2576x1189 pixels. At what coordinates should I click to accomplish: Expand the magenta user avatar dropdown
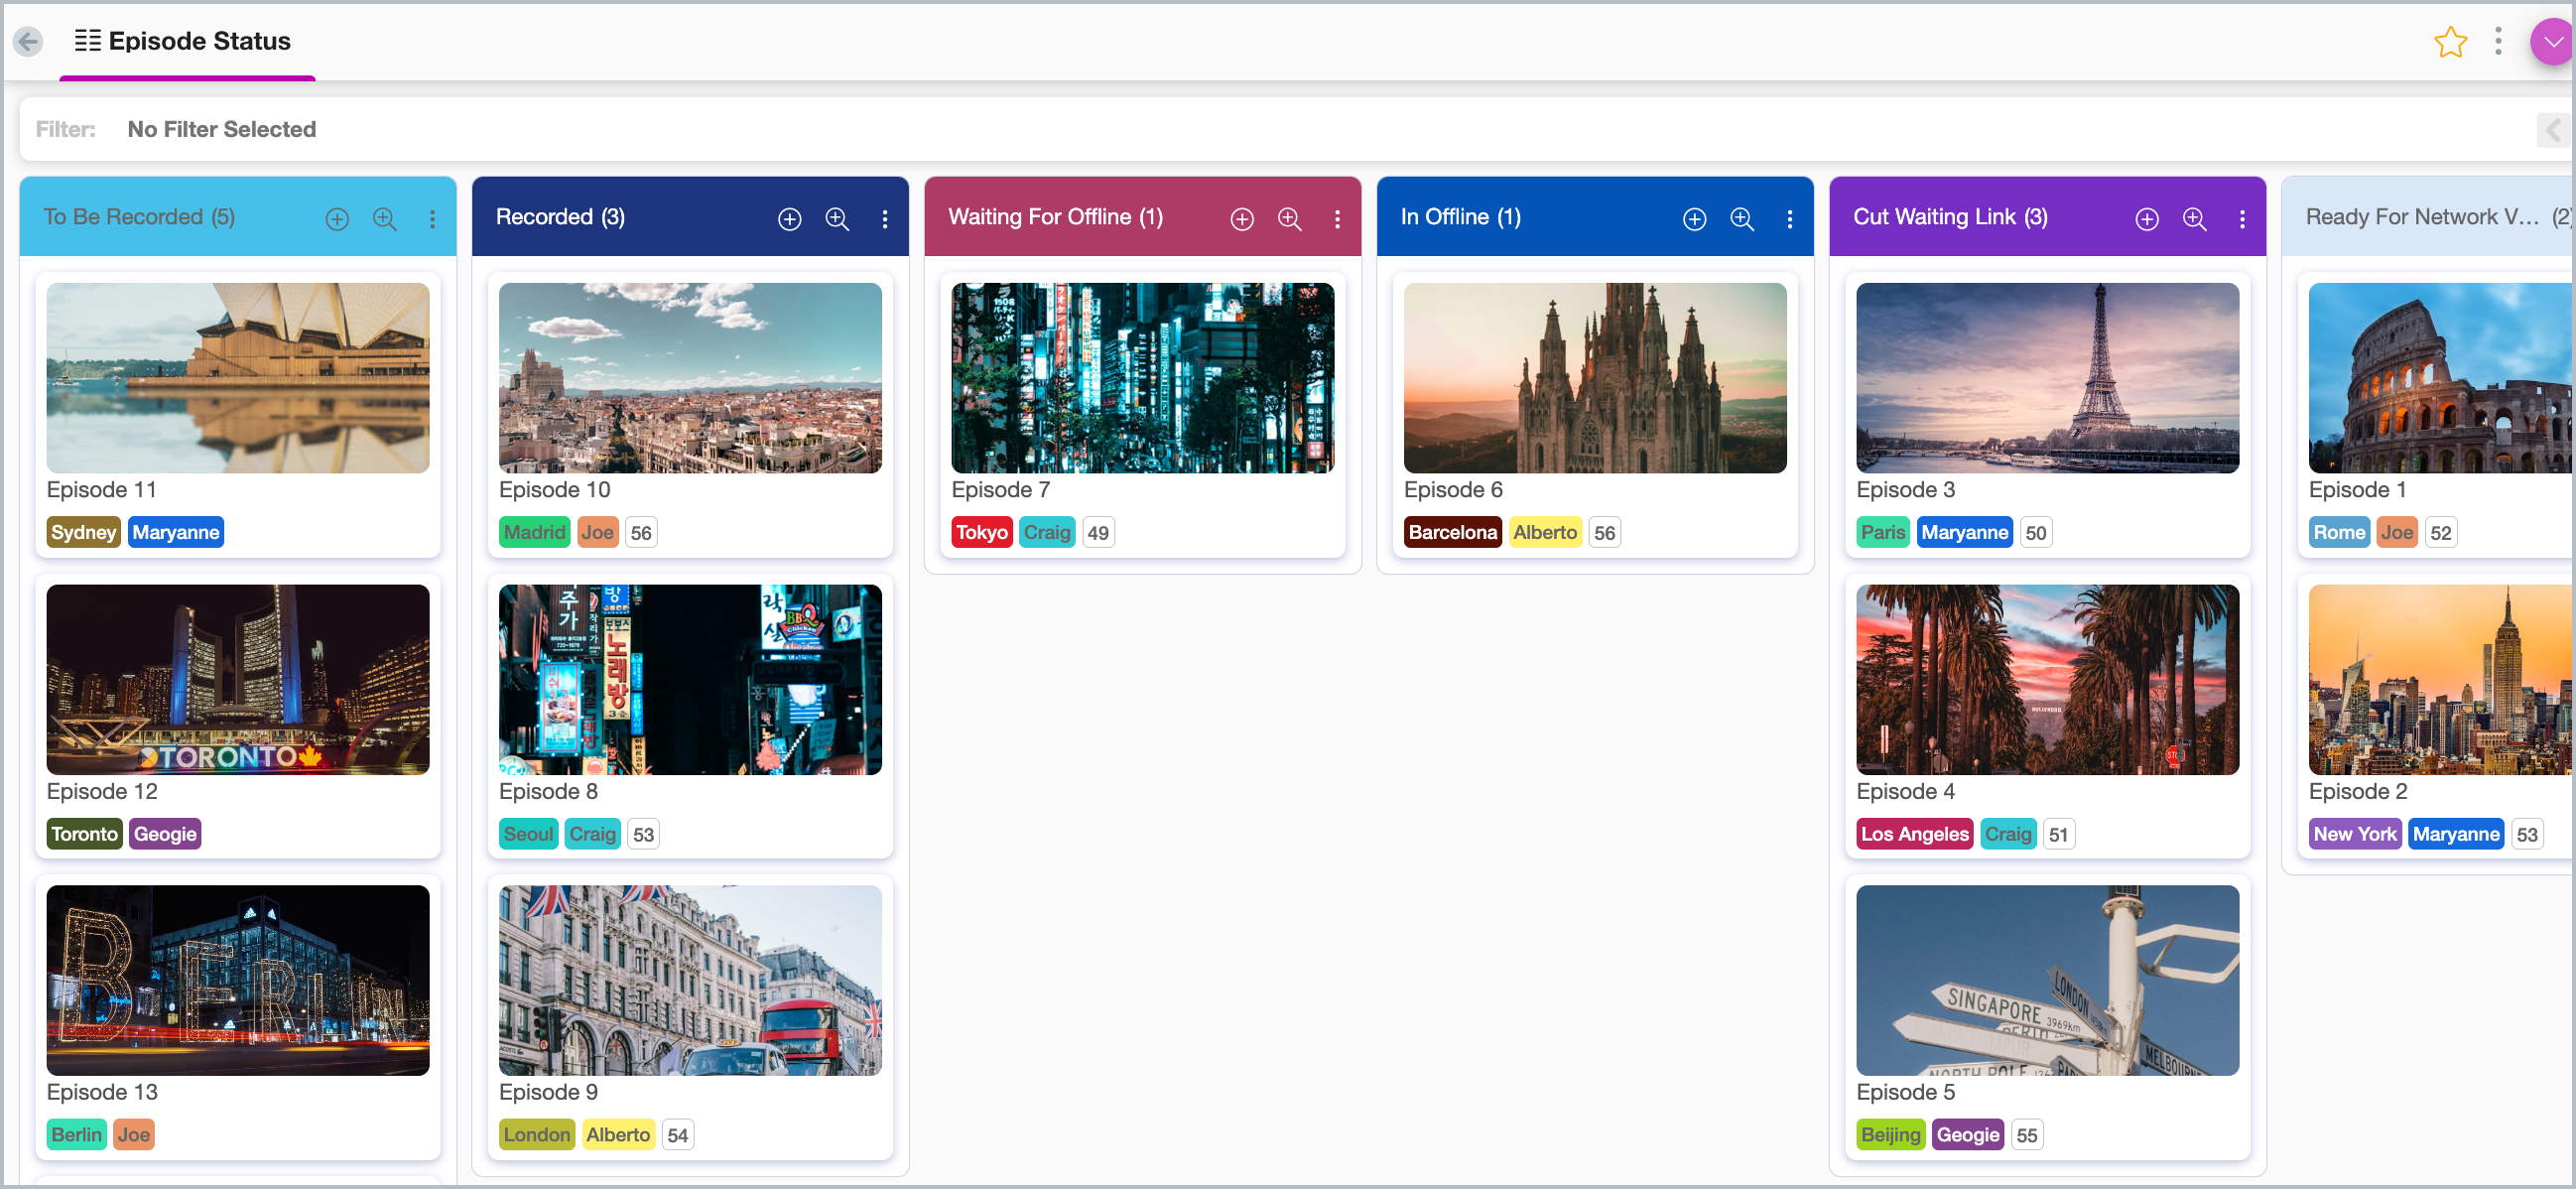(2553, 42)
